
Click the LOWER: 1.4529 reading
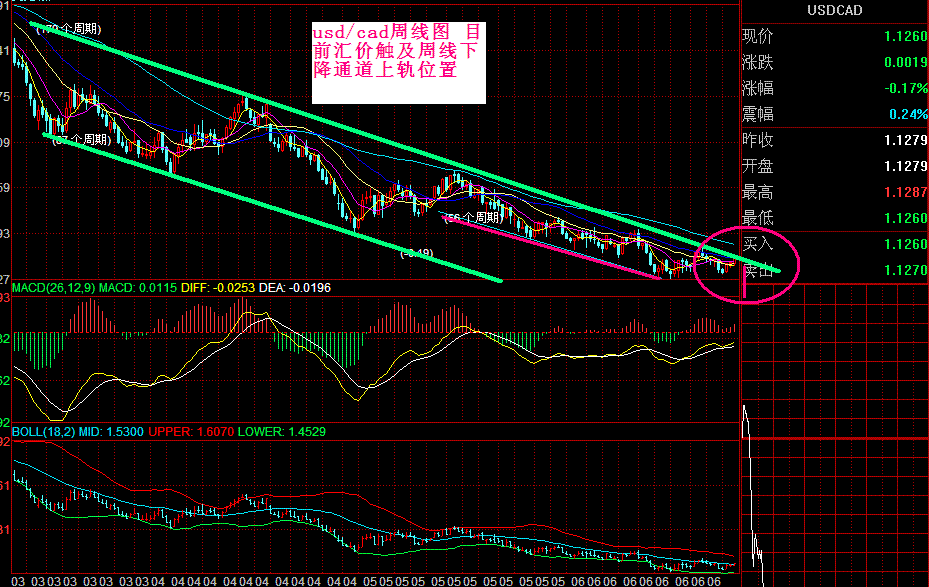coord(281,432)
